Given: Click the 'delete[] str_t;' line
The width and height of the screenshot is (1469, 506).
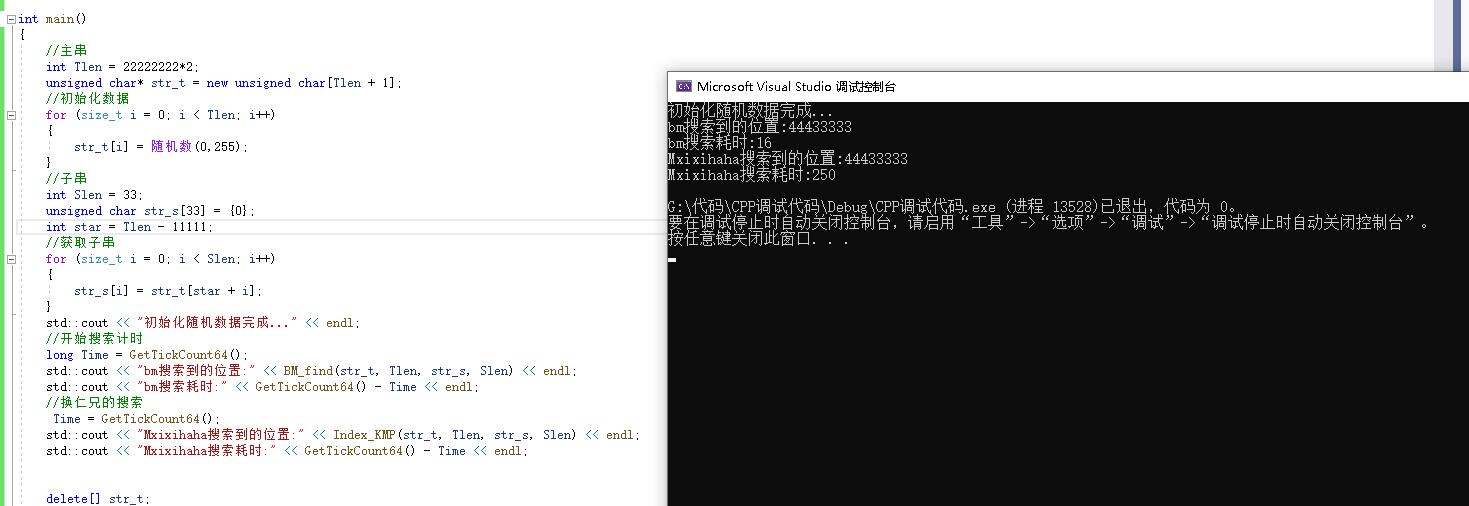Looking at the screenshot, I should 97,499.
